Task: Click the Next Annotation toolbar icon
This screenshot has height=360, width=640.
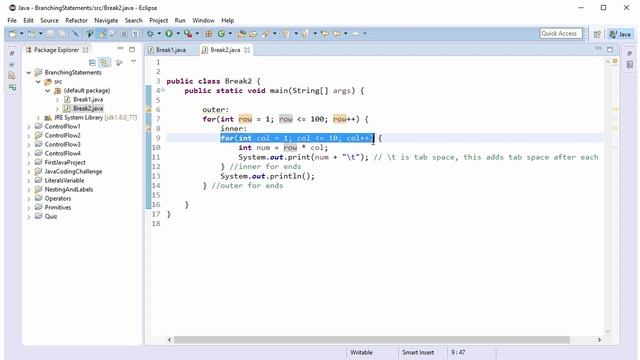Action: 285,34
